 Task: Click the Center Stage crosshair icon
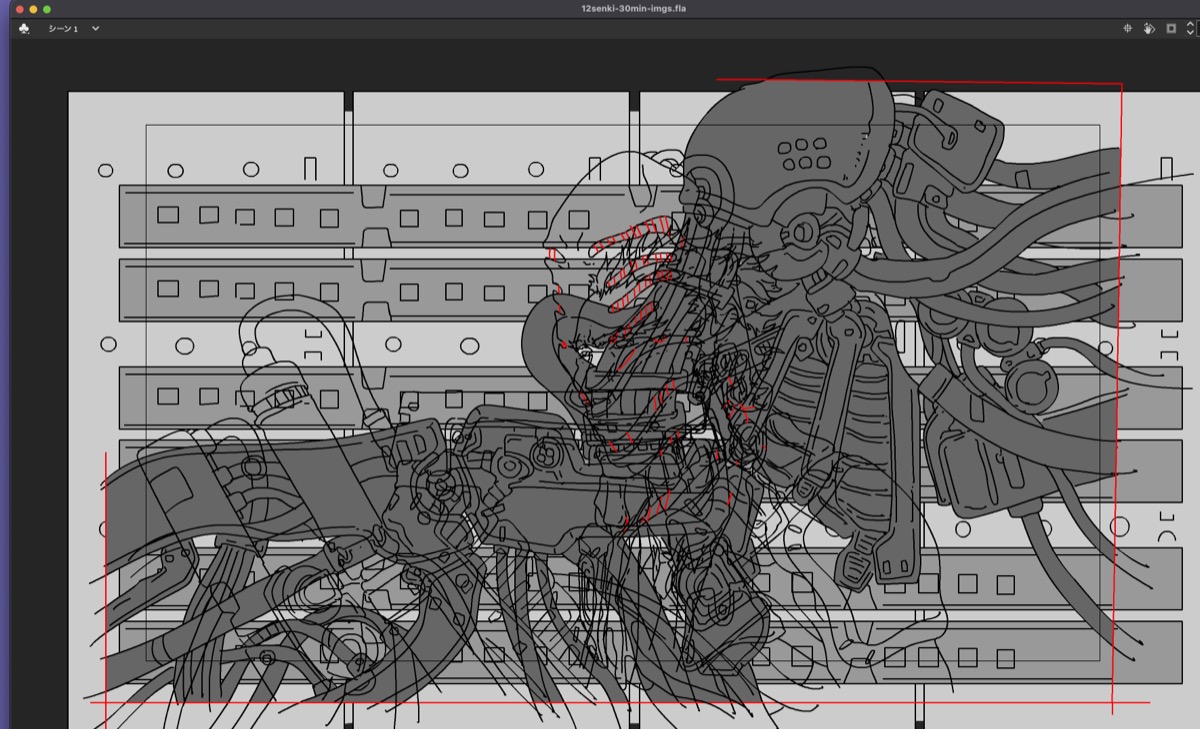tap(1127, 29)
